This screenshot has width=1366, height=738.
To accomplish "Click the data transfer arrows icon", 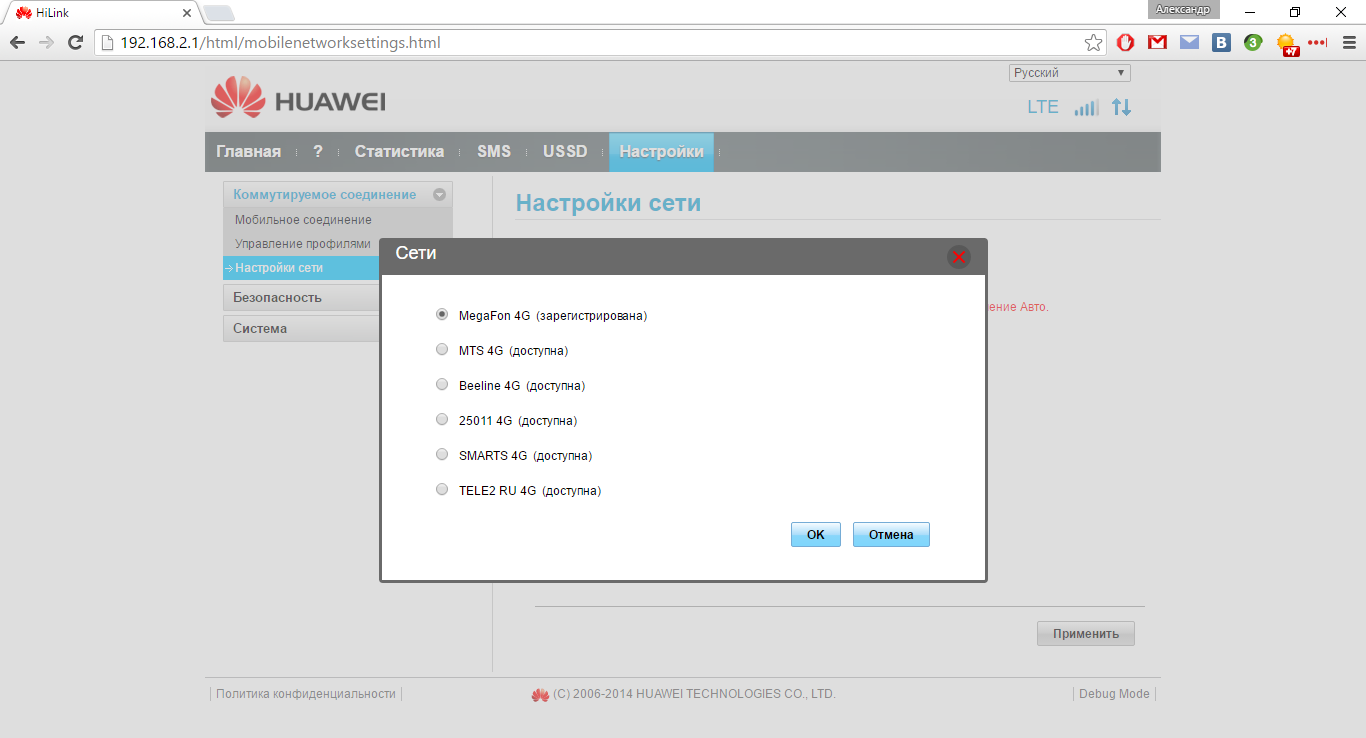I will 1122,108.
